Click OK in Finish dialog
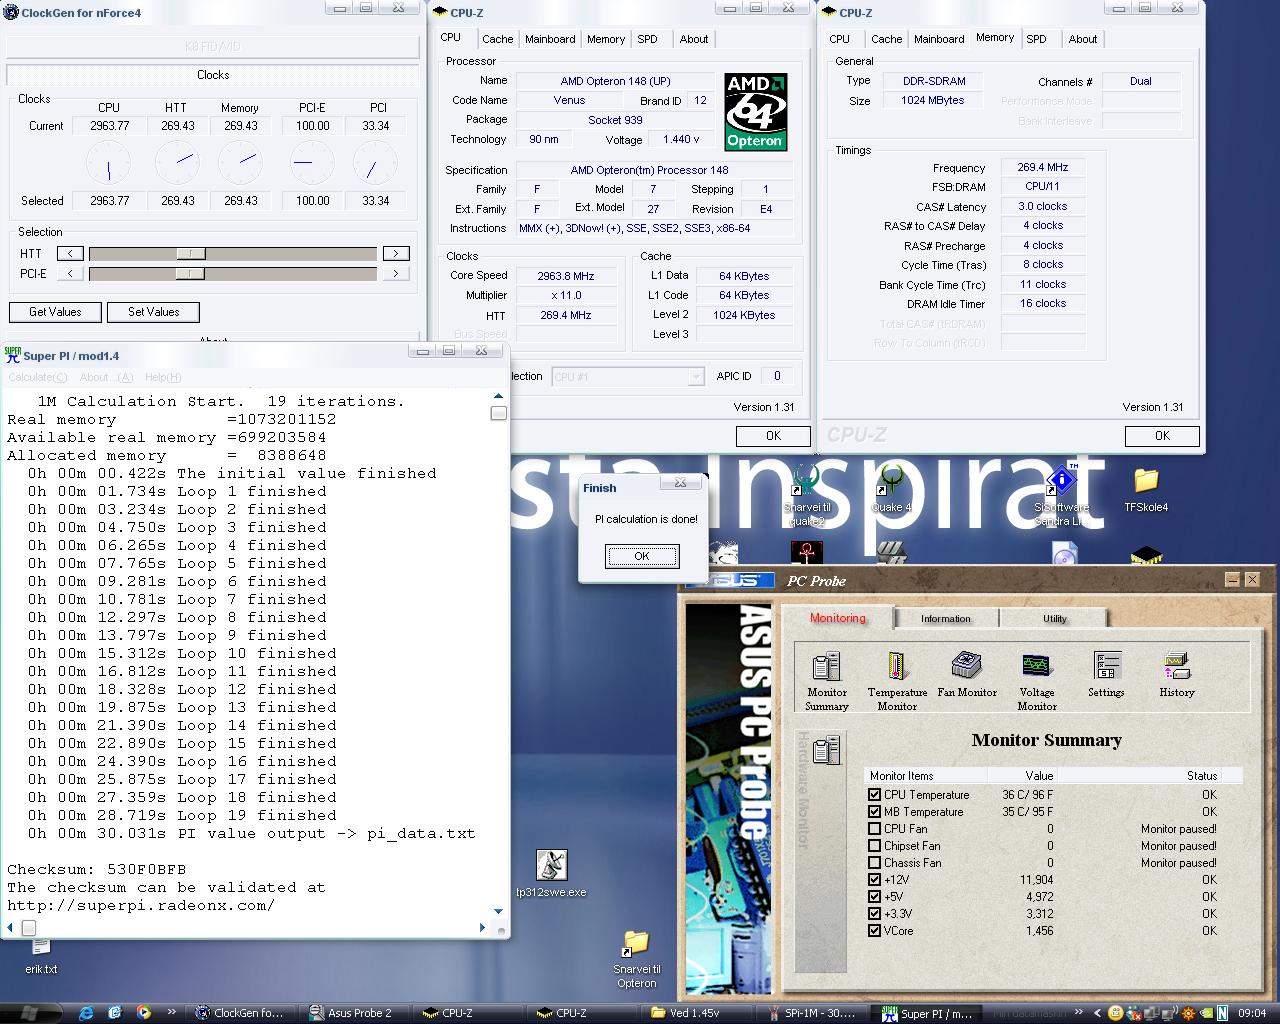 pos(642,556)
